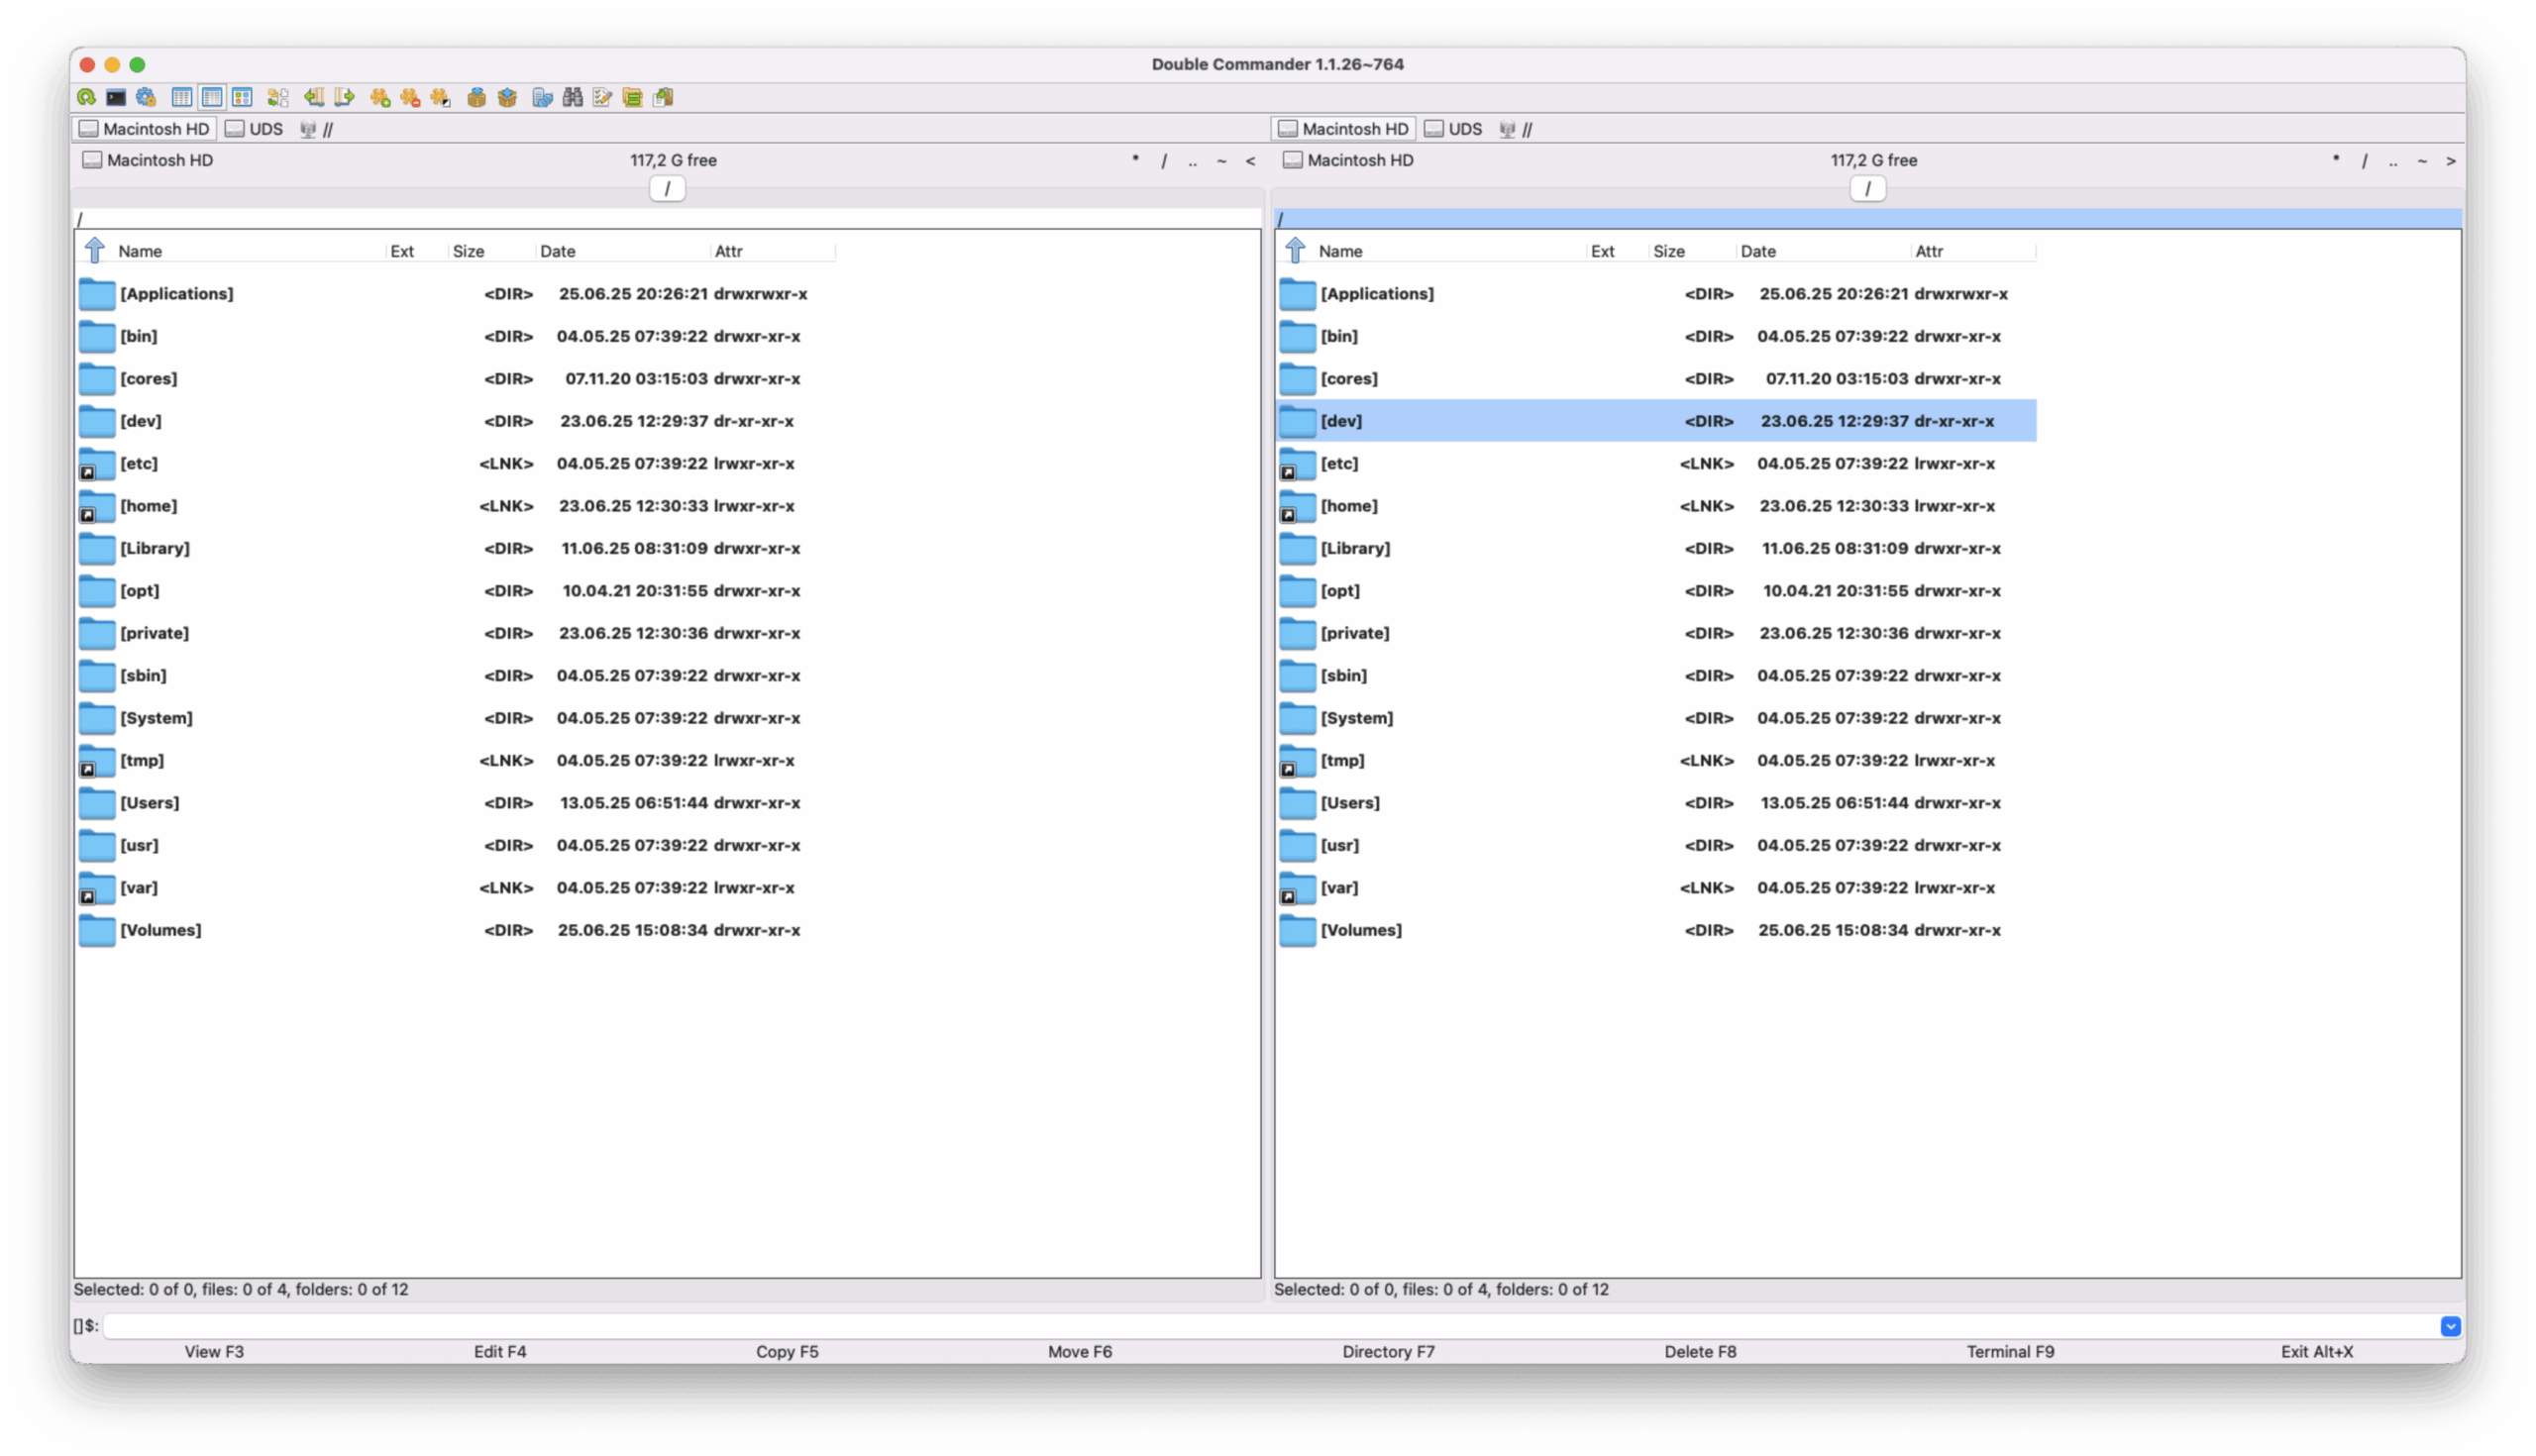Open the command line history dropdown

pyautogui.click(x=2450, y=1326)
